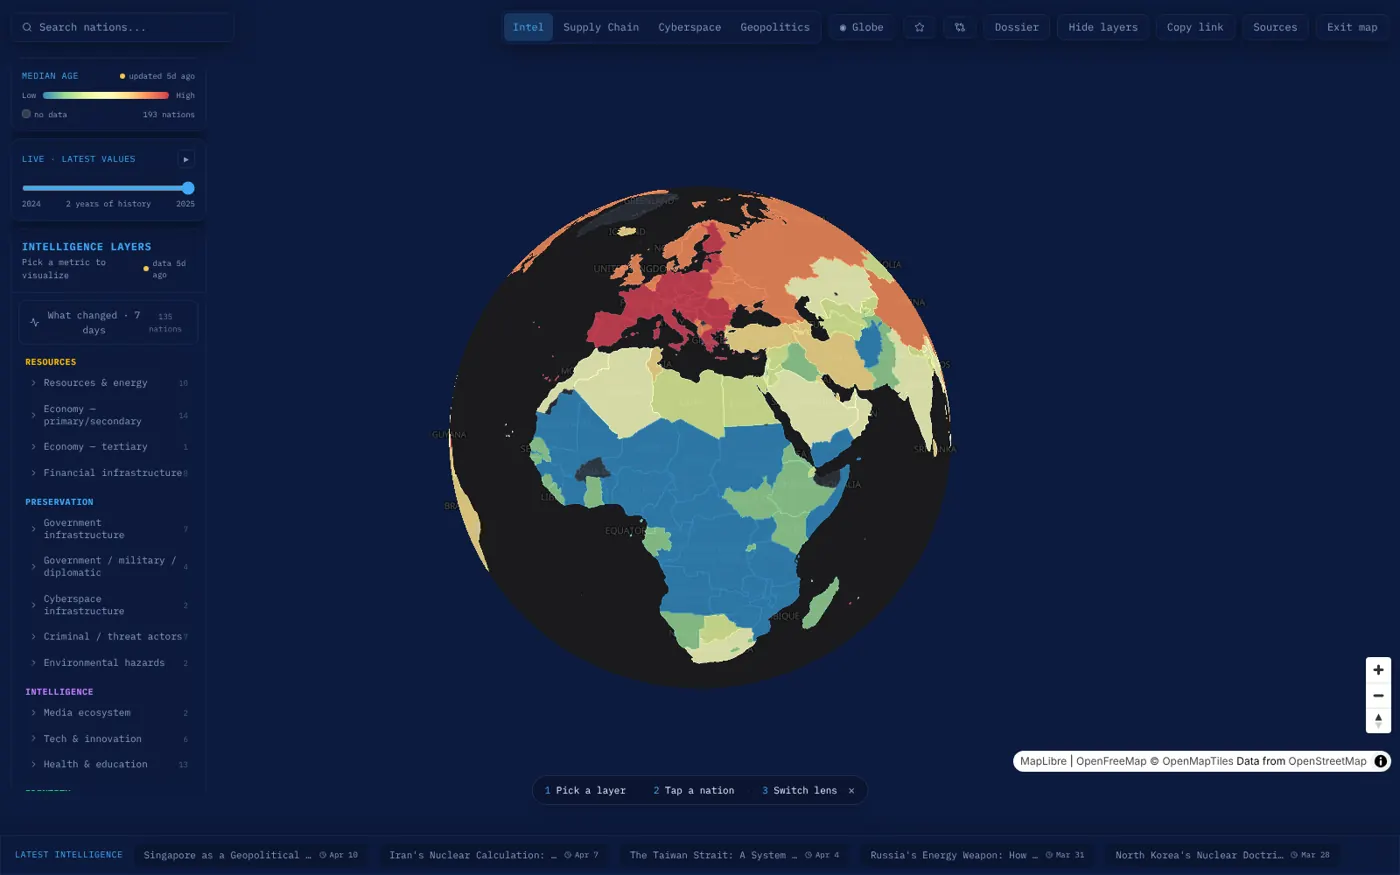
Task: Zoom out on the map with minus button
Action: click(1378, 695)
